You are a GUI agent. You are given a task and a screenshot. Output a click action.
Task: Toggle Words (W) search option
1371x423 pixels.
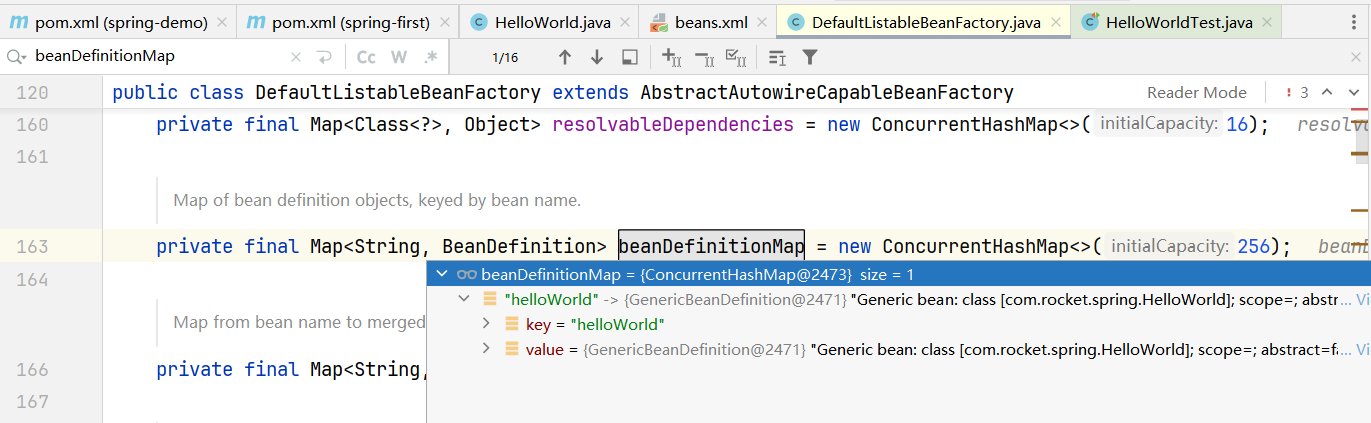[399, 57]
